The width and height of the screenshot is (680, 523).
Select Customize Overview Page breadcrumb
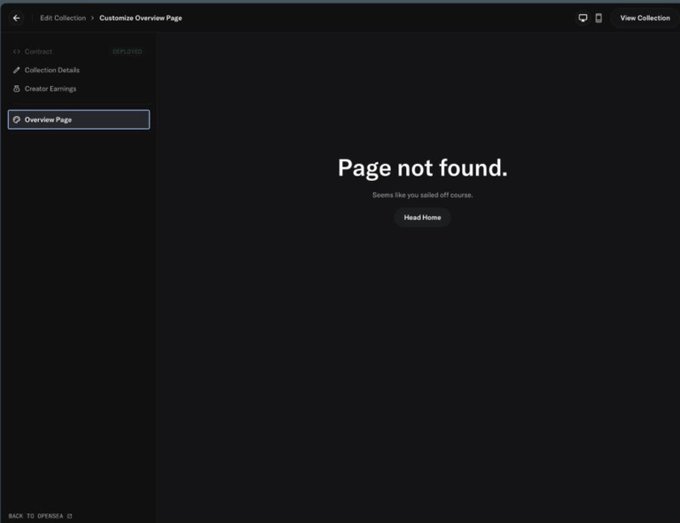click(x=141, y=18)
